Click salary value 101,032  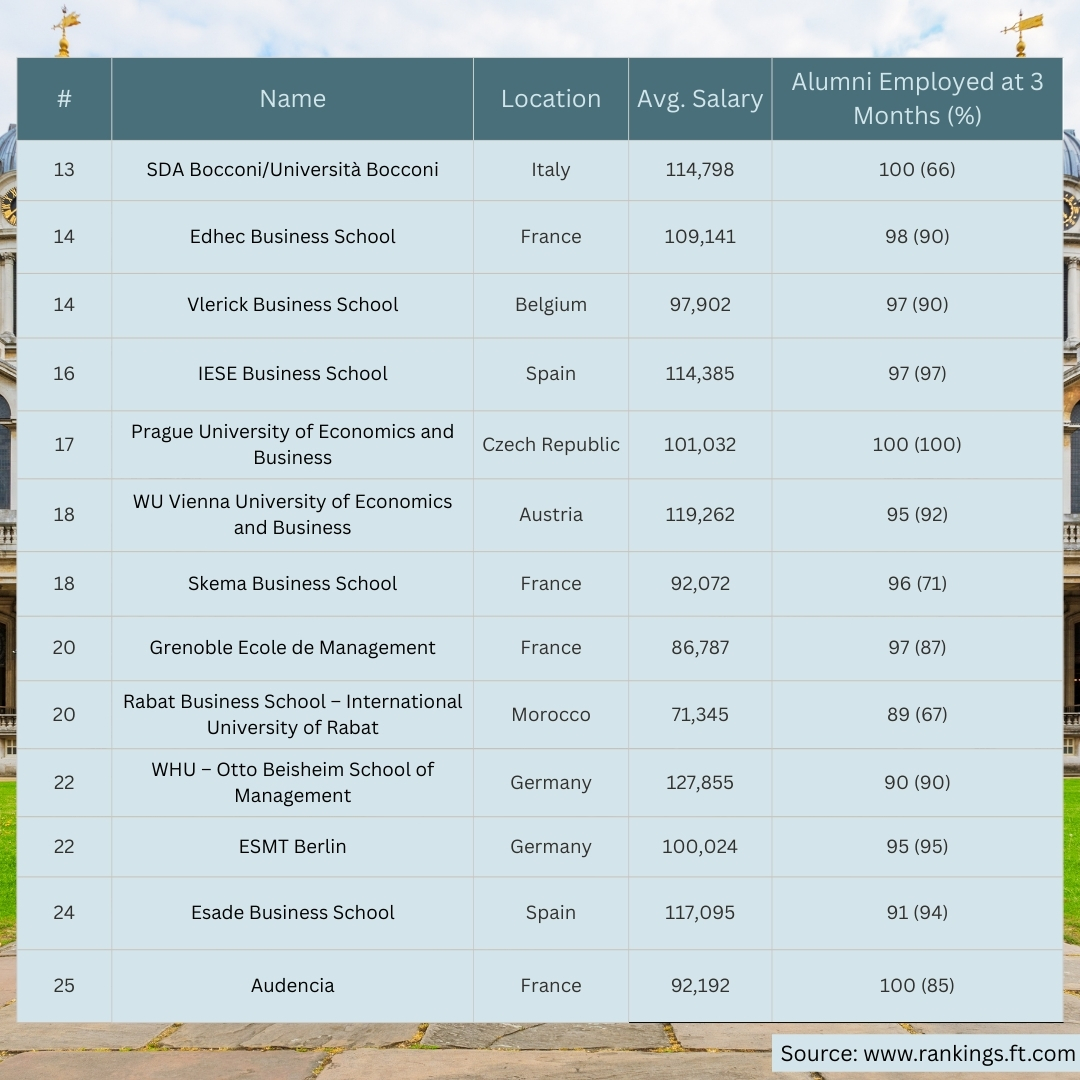coord(700,445)
